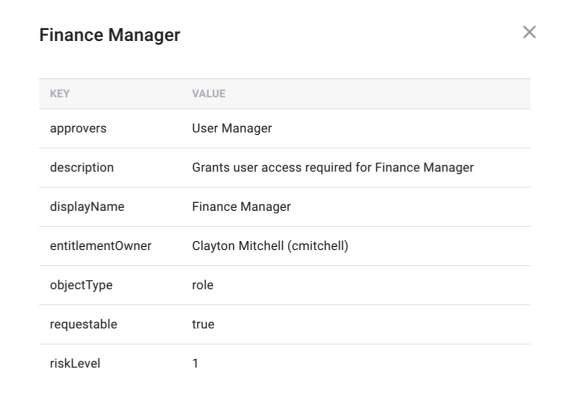Click the Finance Manager dialog title
This screenshot has height=398, width=573.
pyautogui.click(x=110, y=35)
